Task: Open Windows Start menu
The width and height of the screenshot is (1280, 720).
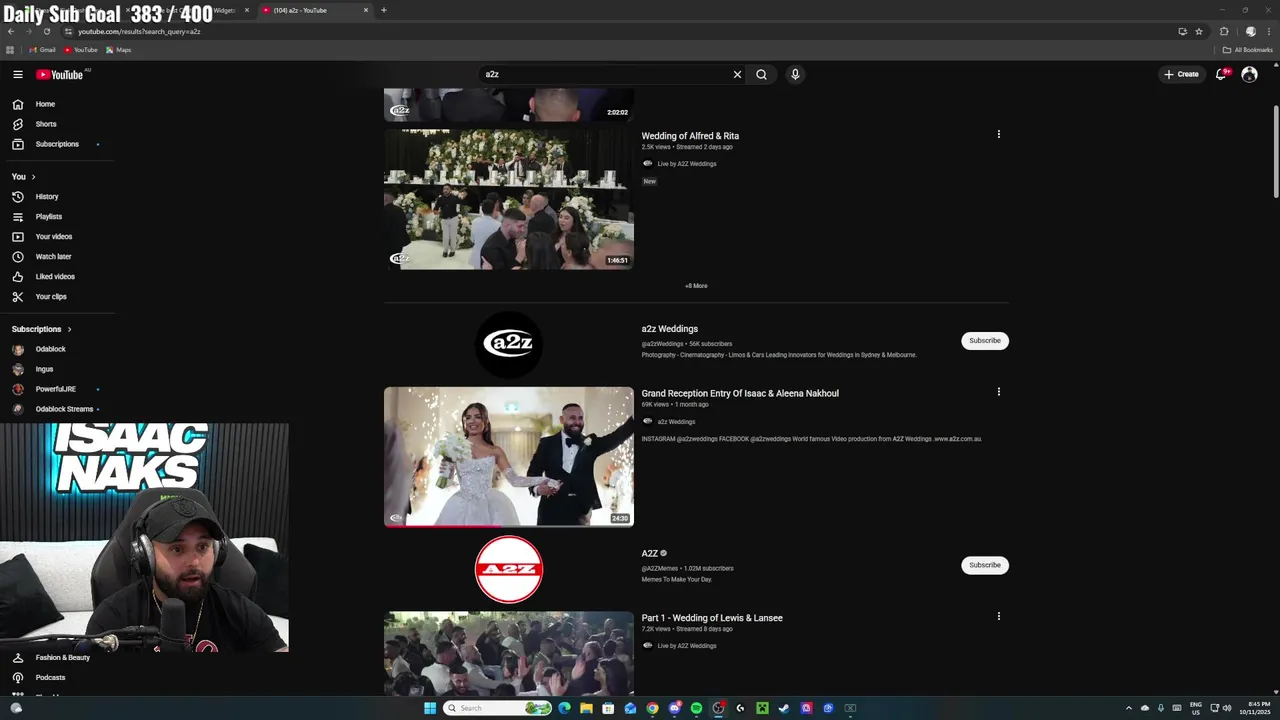Action: pyautogui.click(x=430, y=708)
